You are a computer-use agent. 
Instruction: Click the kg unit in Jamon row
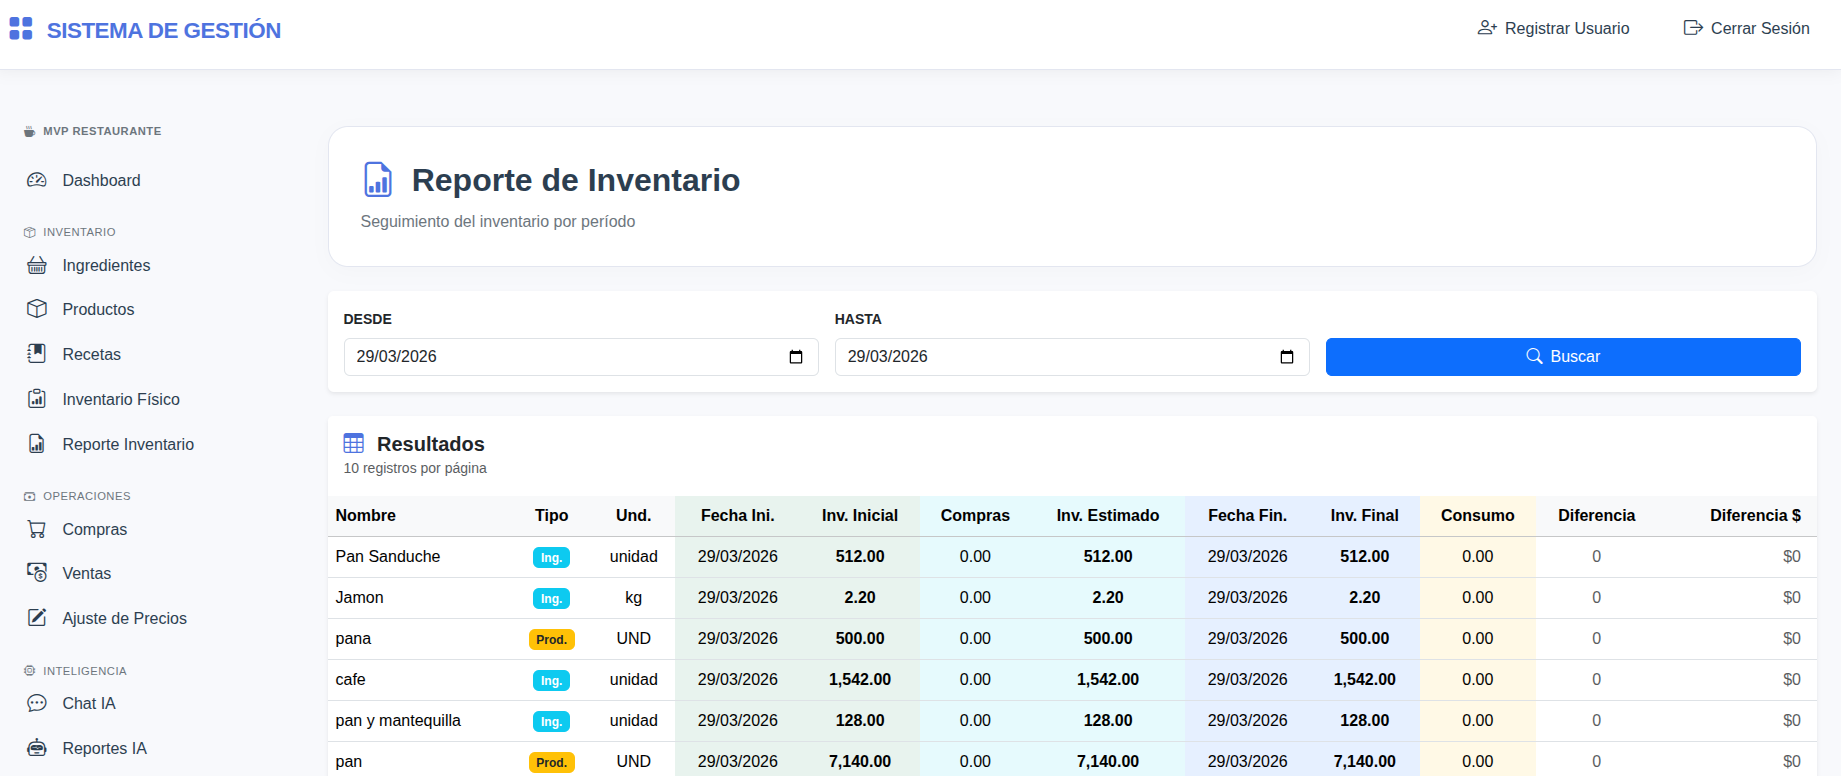point(633,597)
